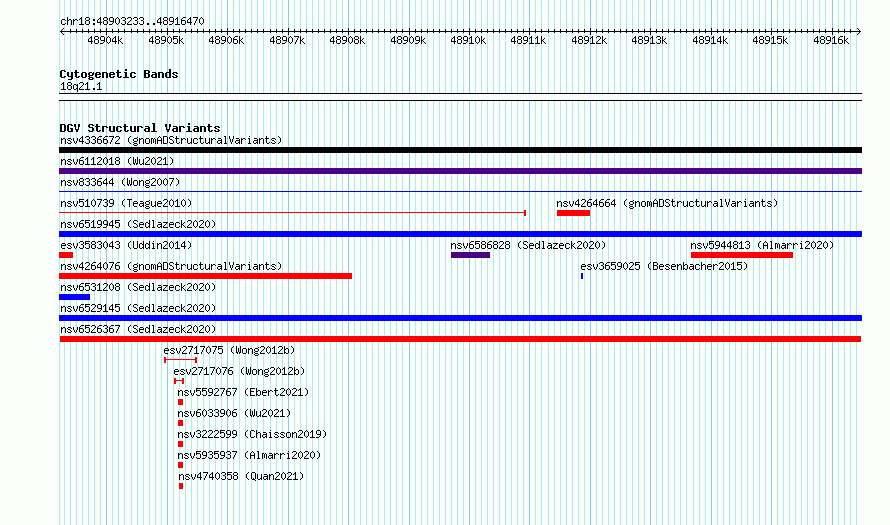Click the Cytogenetic Bands track title

[119, 74]
